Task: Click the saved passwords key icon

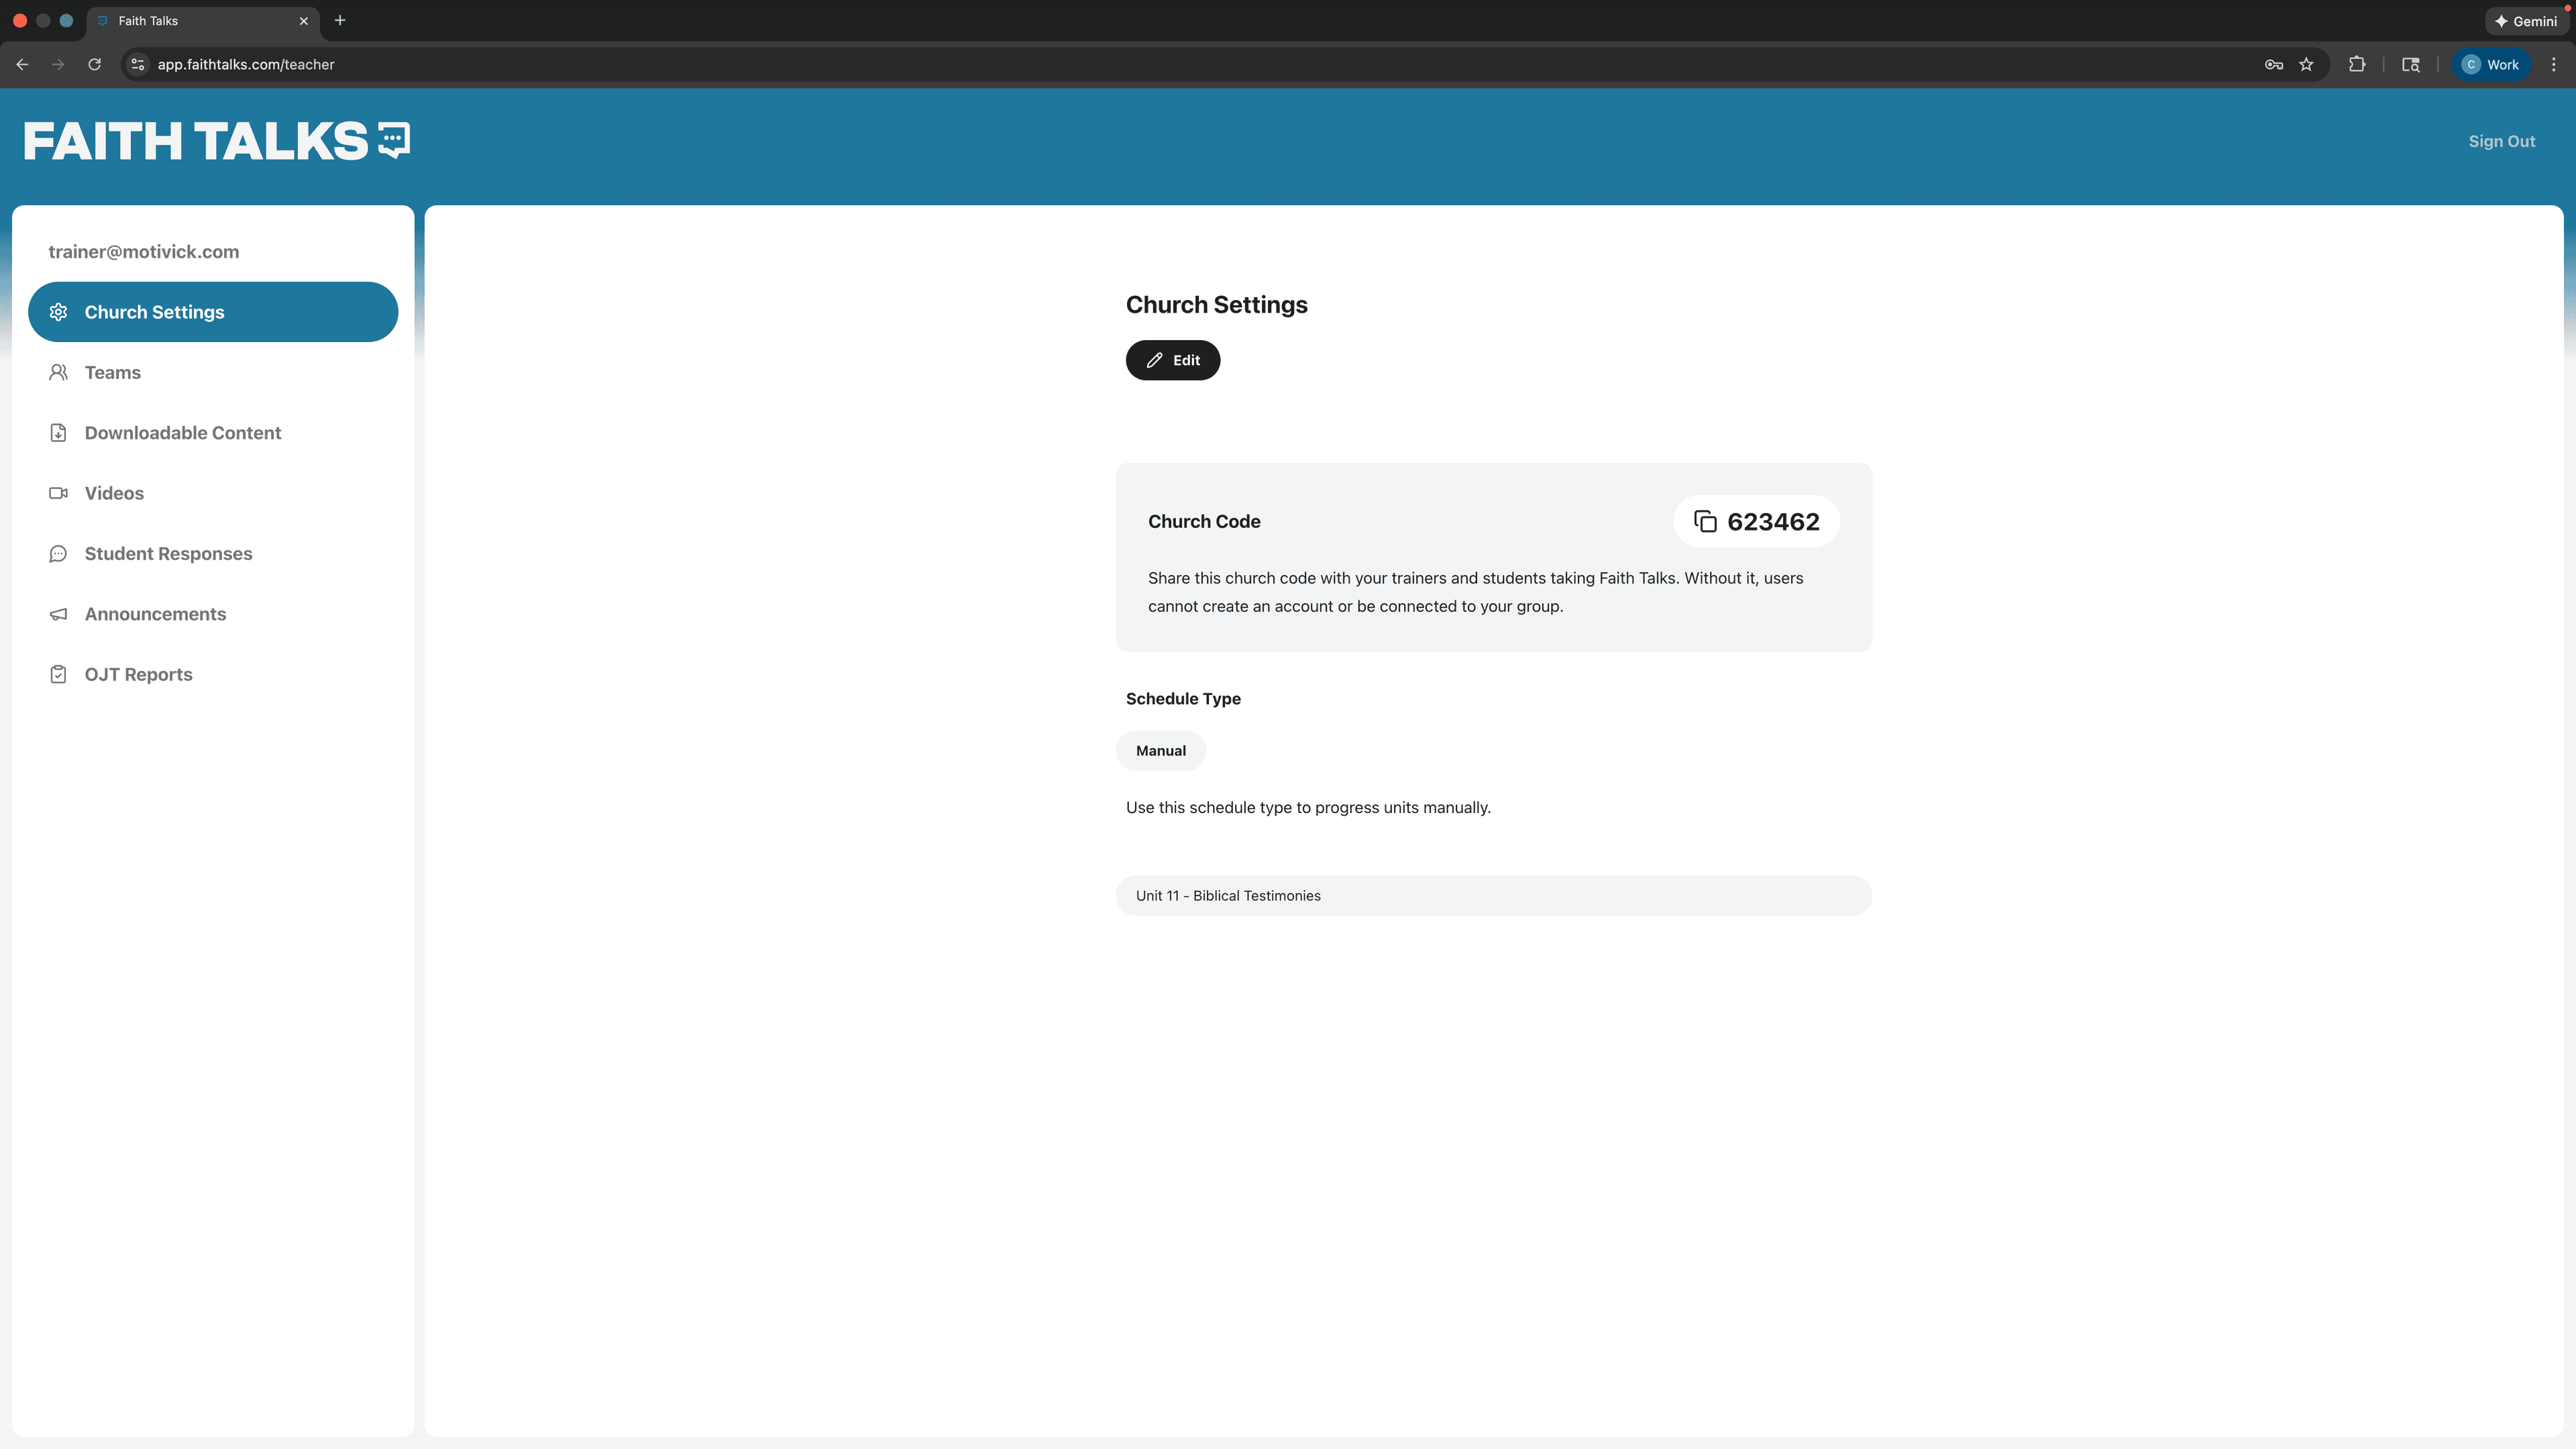Action: [2273, 64]
